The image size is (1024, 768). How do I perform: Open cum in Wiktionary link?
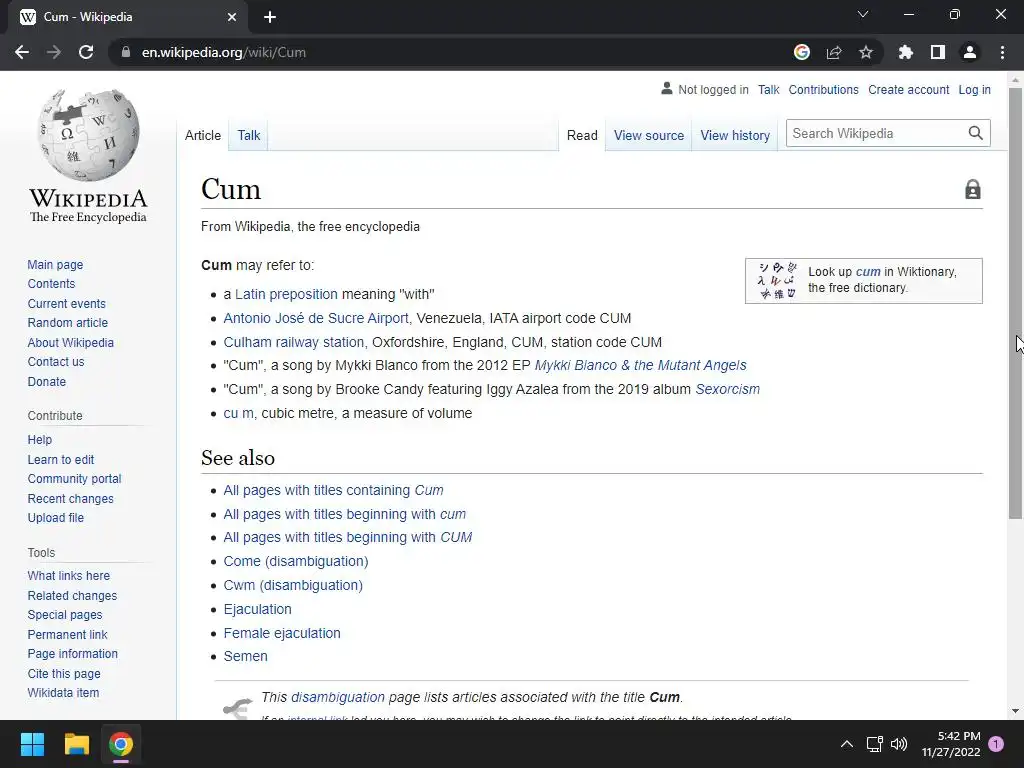tap(868, 272)
